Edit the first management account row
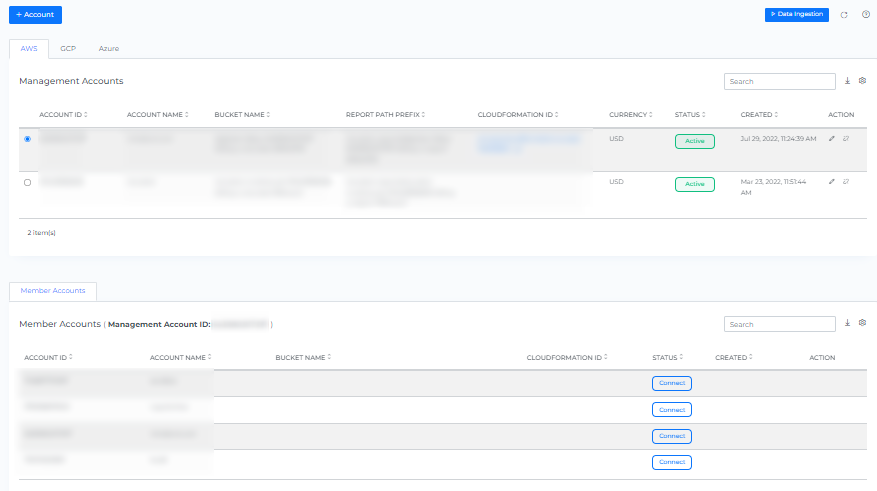The height and width of the screenshot is (491, 877). click(833, 139)
